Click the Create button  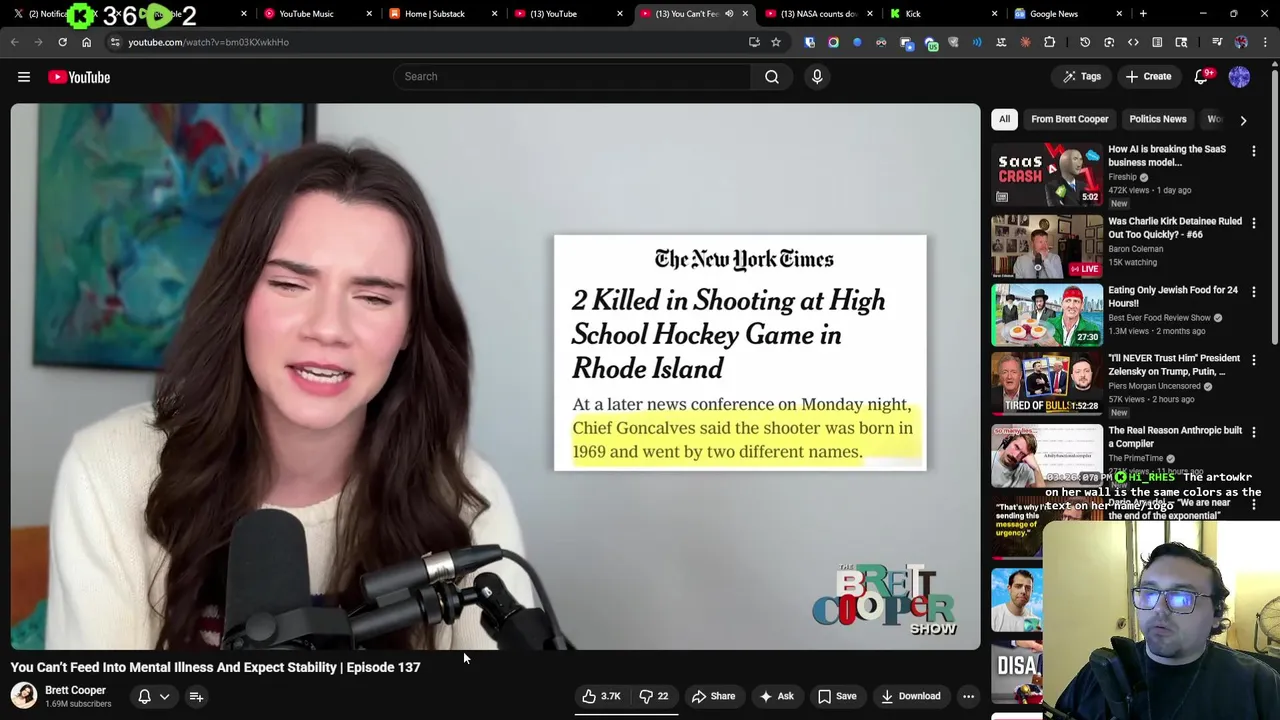pos(1148,77)
